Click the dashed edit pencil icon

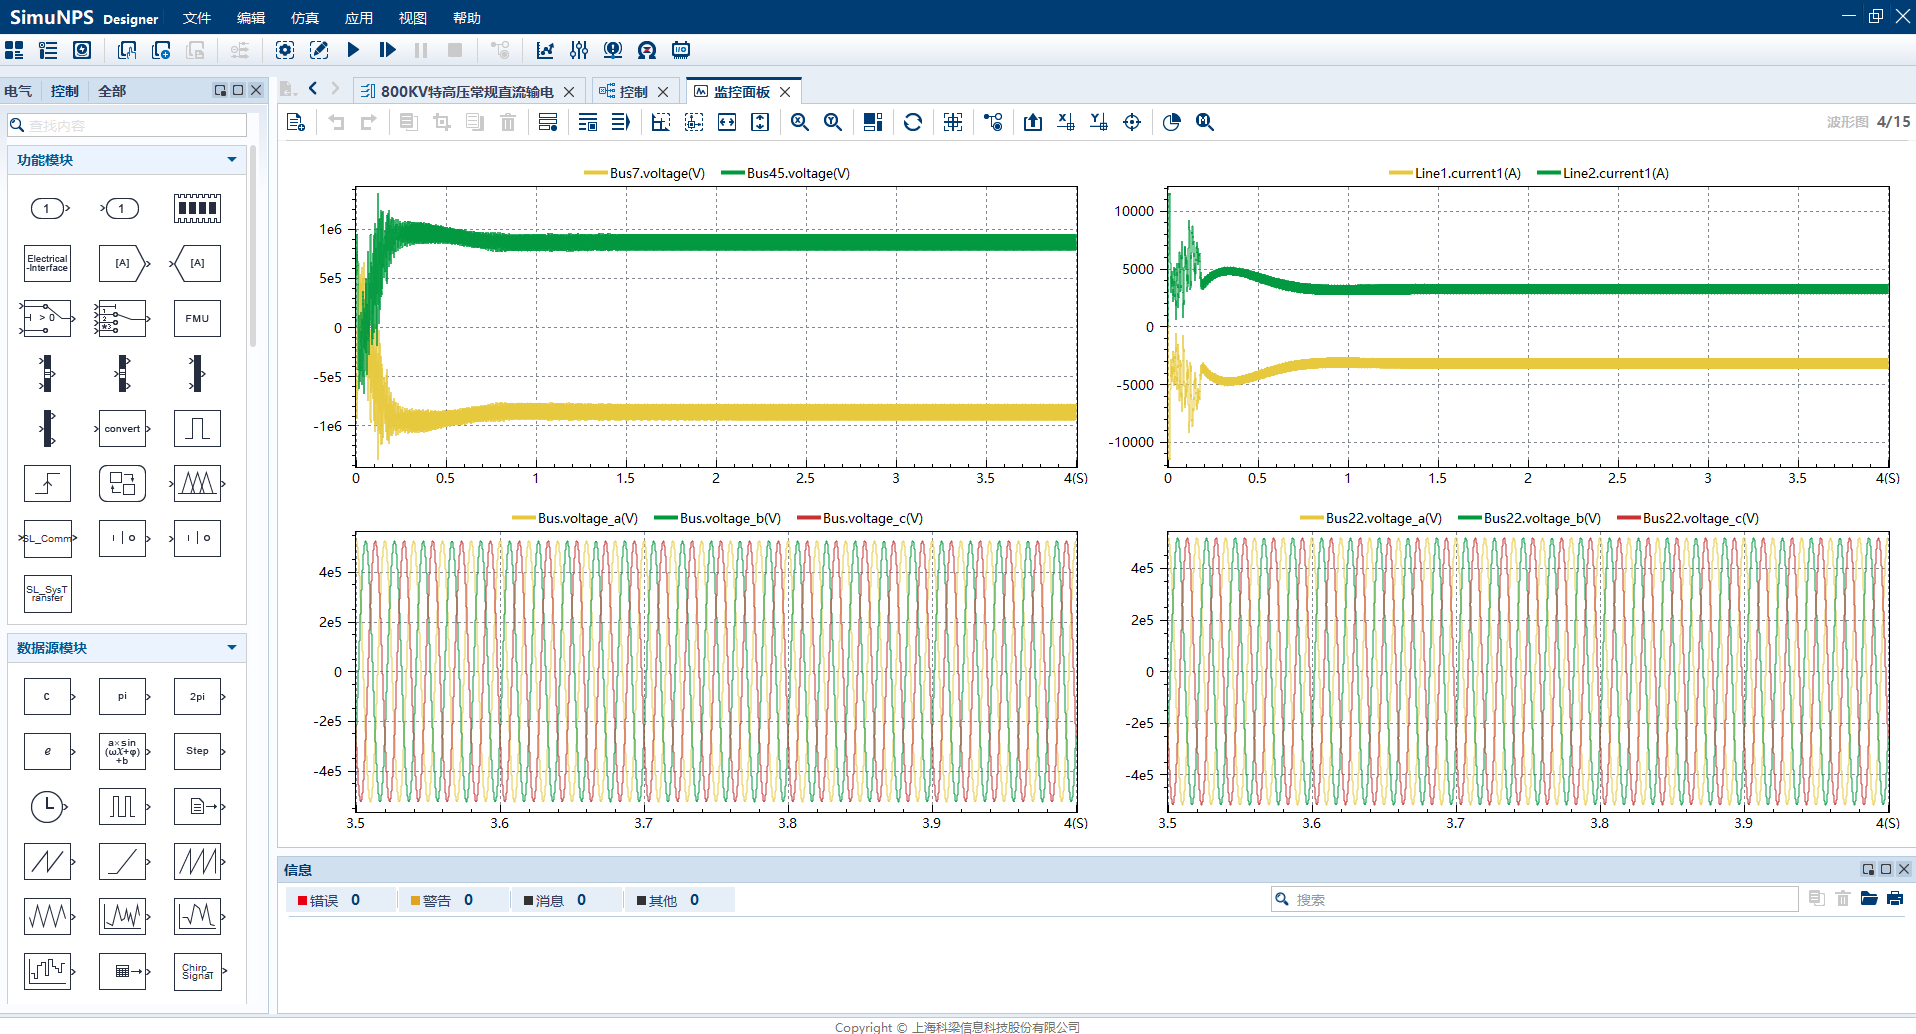click(x=319, y=50)
